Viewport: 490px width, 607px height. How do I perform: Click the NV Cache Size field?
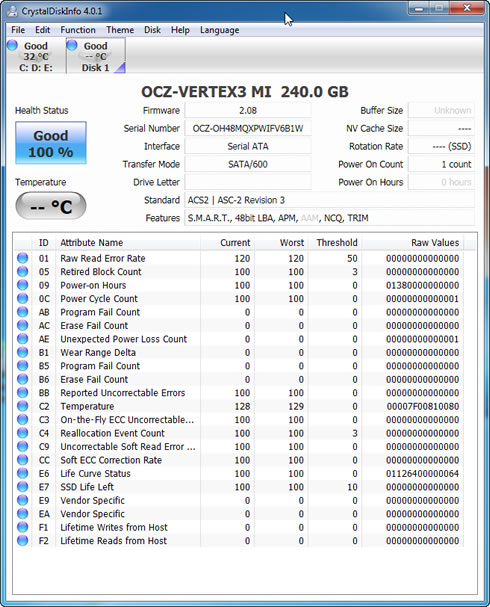point(441,128)
